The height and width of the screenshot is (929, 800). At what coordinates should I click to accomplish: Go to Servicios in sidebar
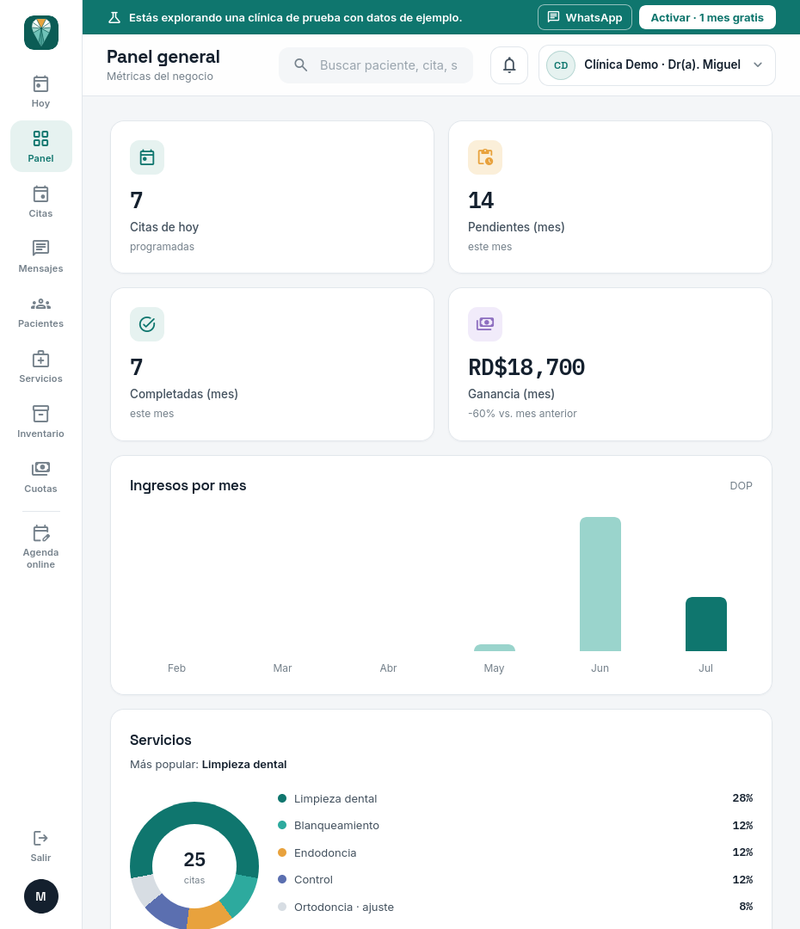41,367
